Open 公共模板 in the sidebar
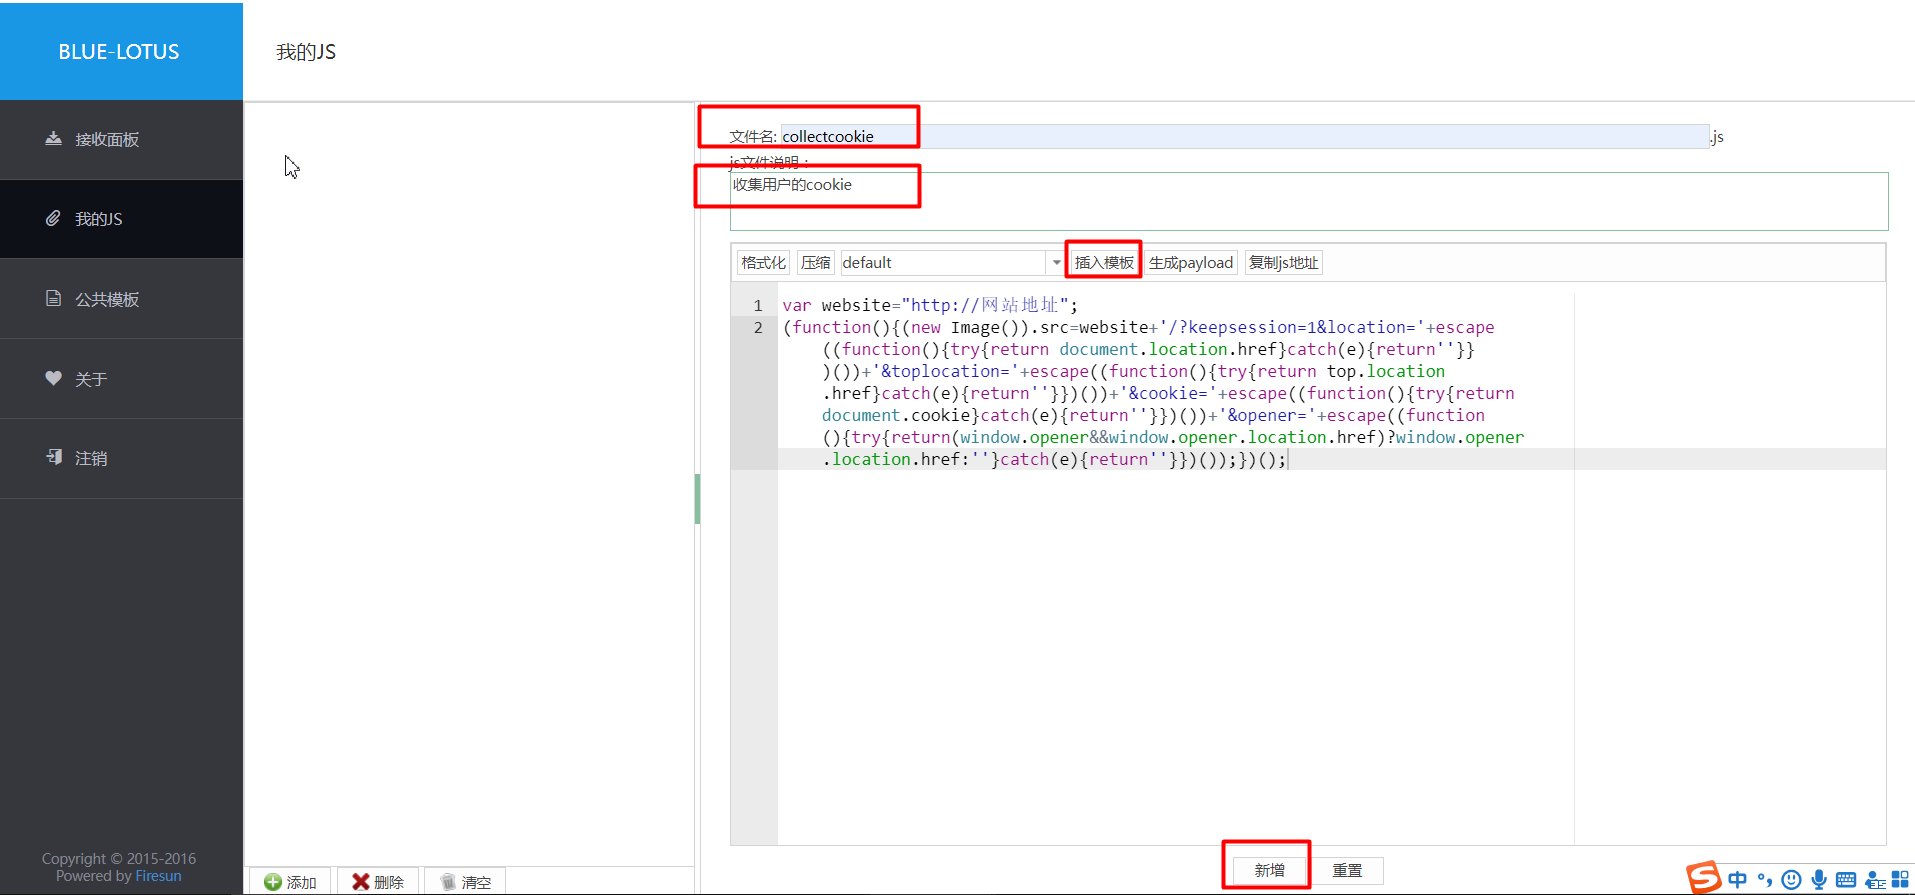 [121, 299]
